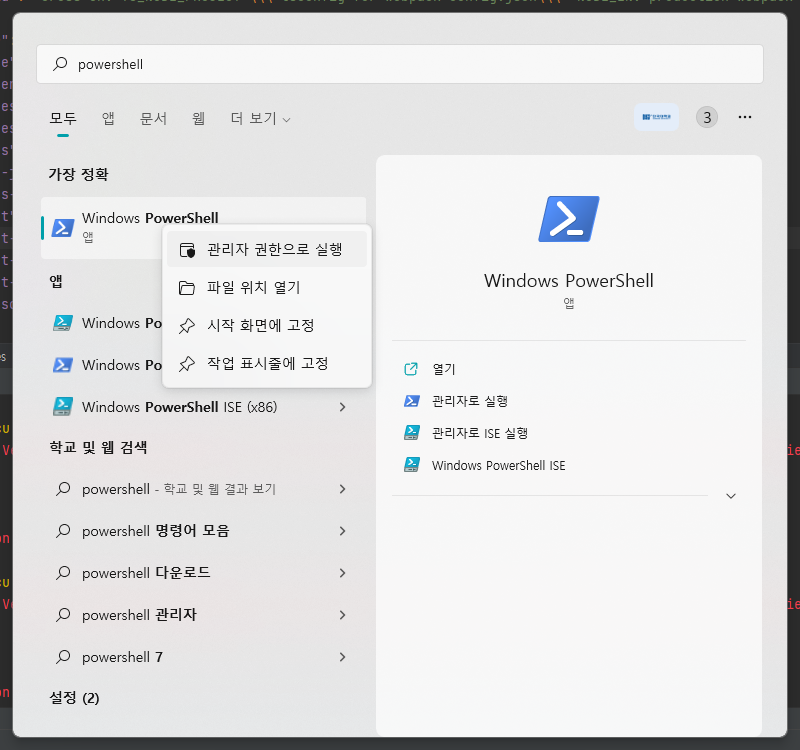Select the Windows PowerShell best match result
This screenshot has height=750, width=800.
point(203,228)
